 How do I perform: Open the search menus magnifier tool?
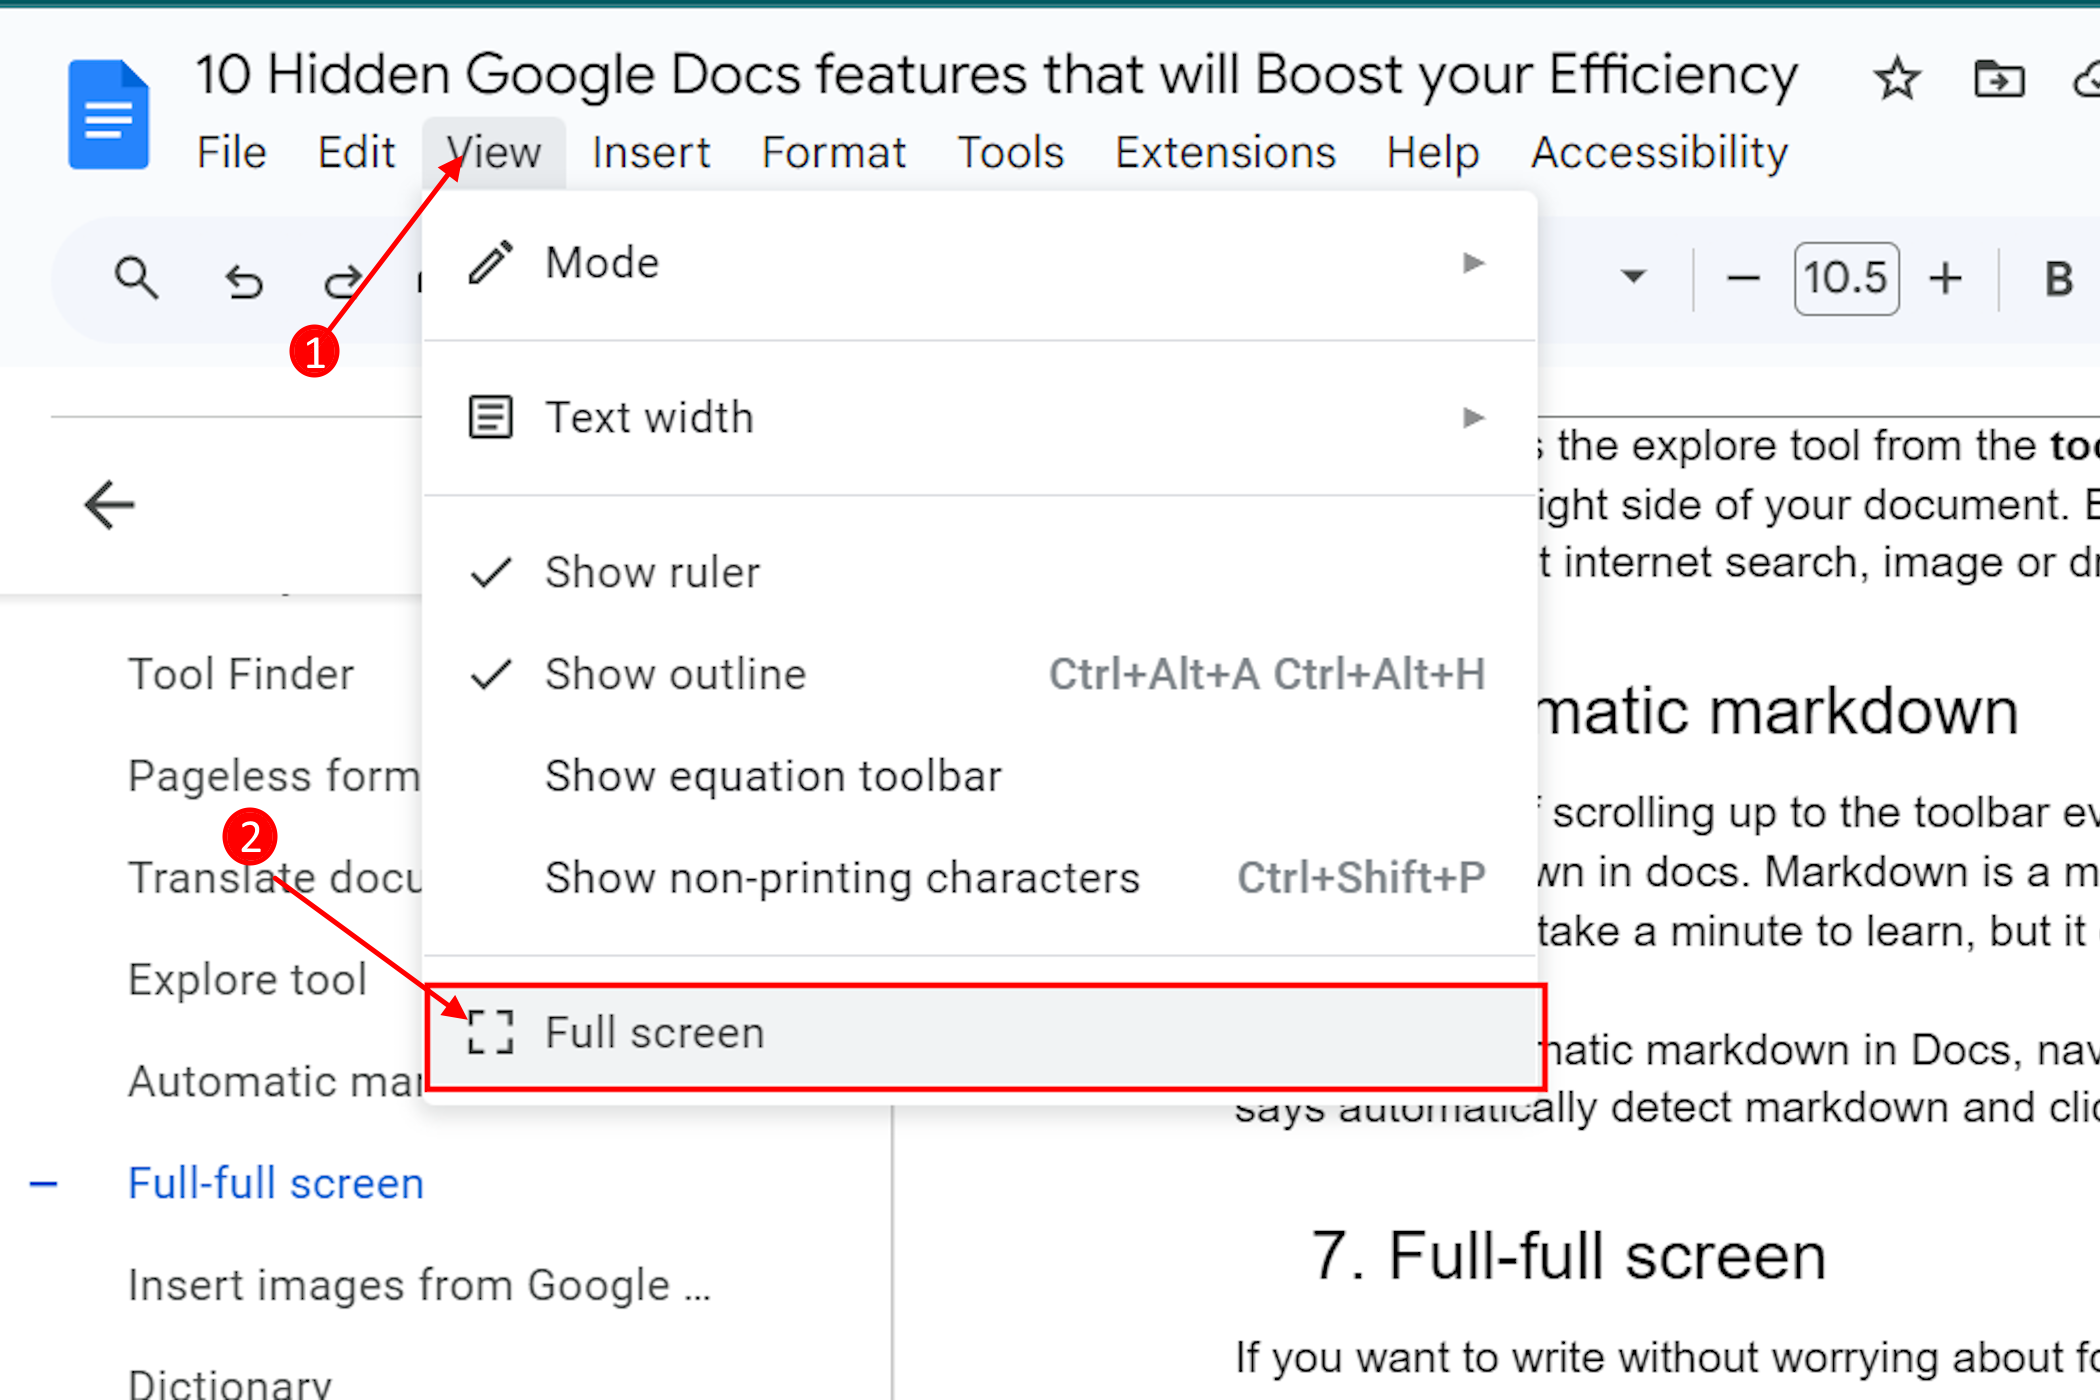click(136, 279)
